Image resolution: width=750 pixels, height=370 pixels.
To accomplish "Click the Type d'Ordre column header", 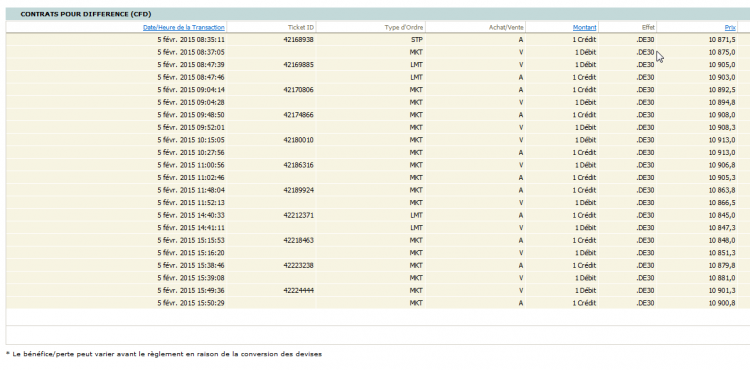I will tap(404, 28).
